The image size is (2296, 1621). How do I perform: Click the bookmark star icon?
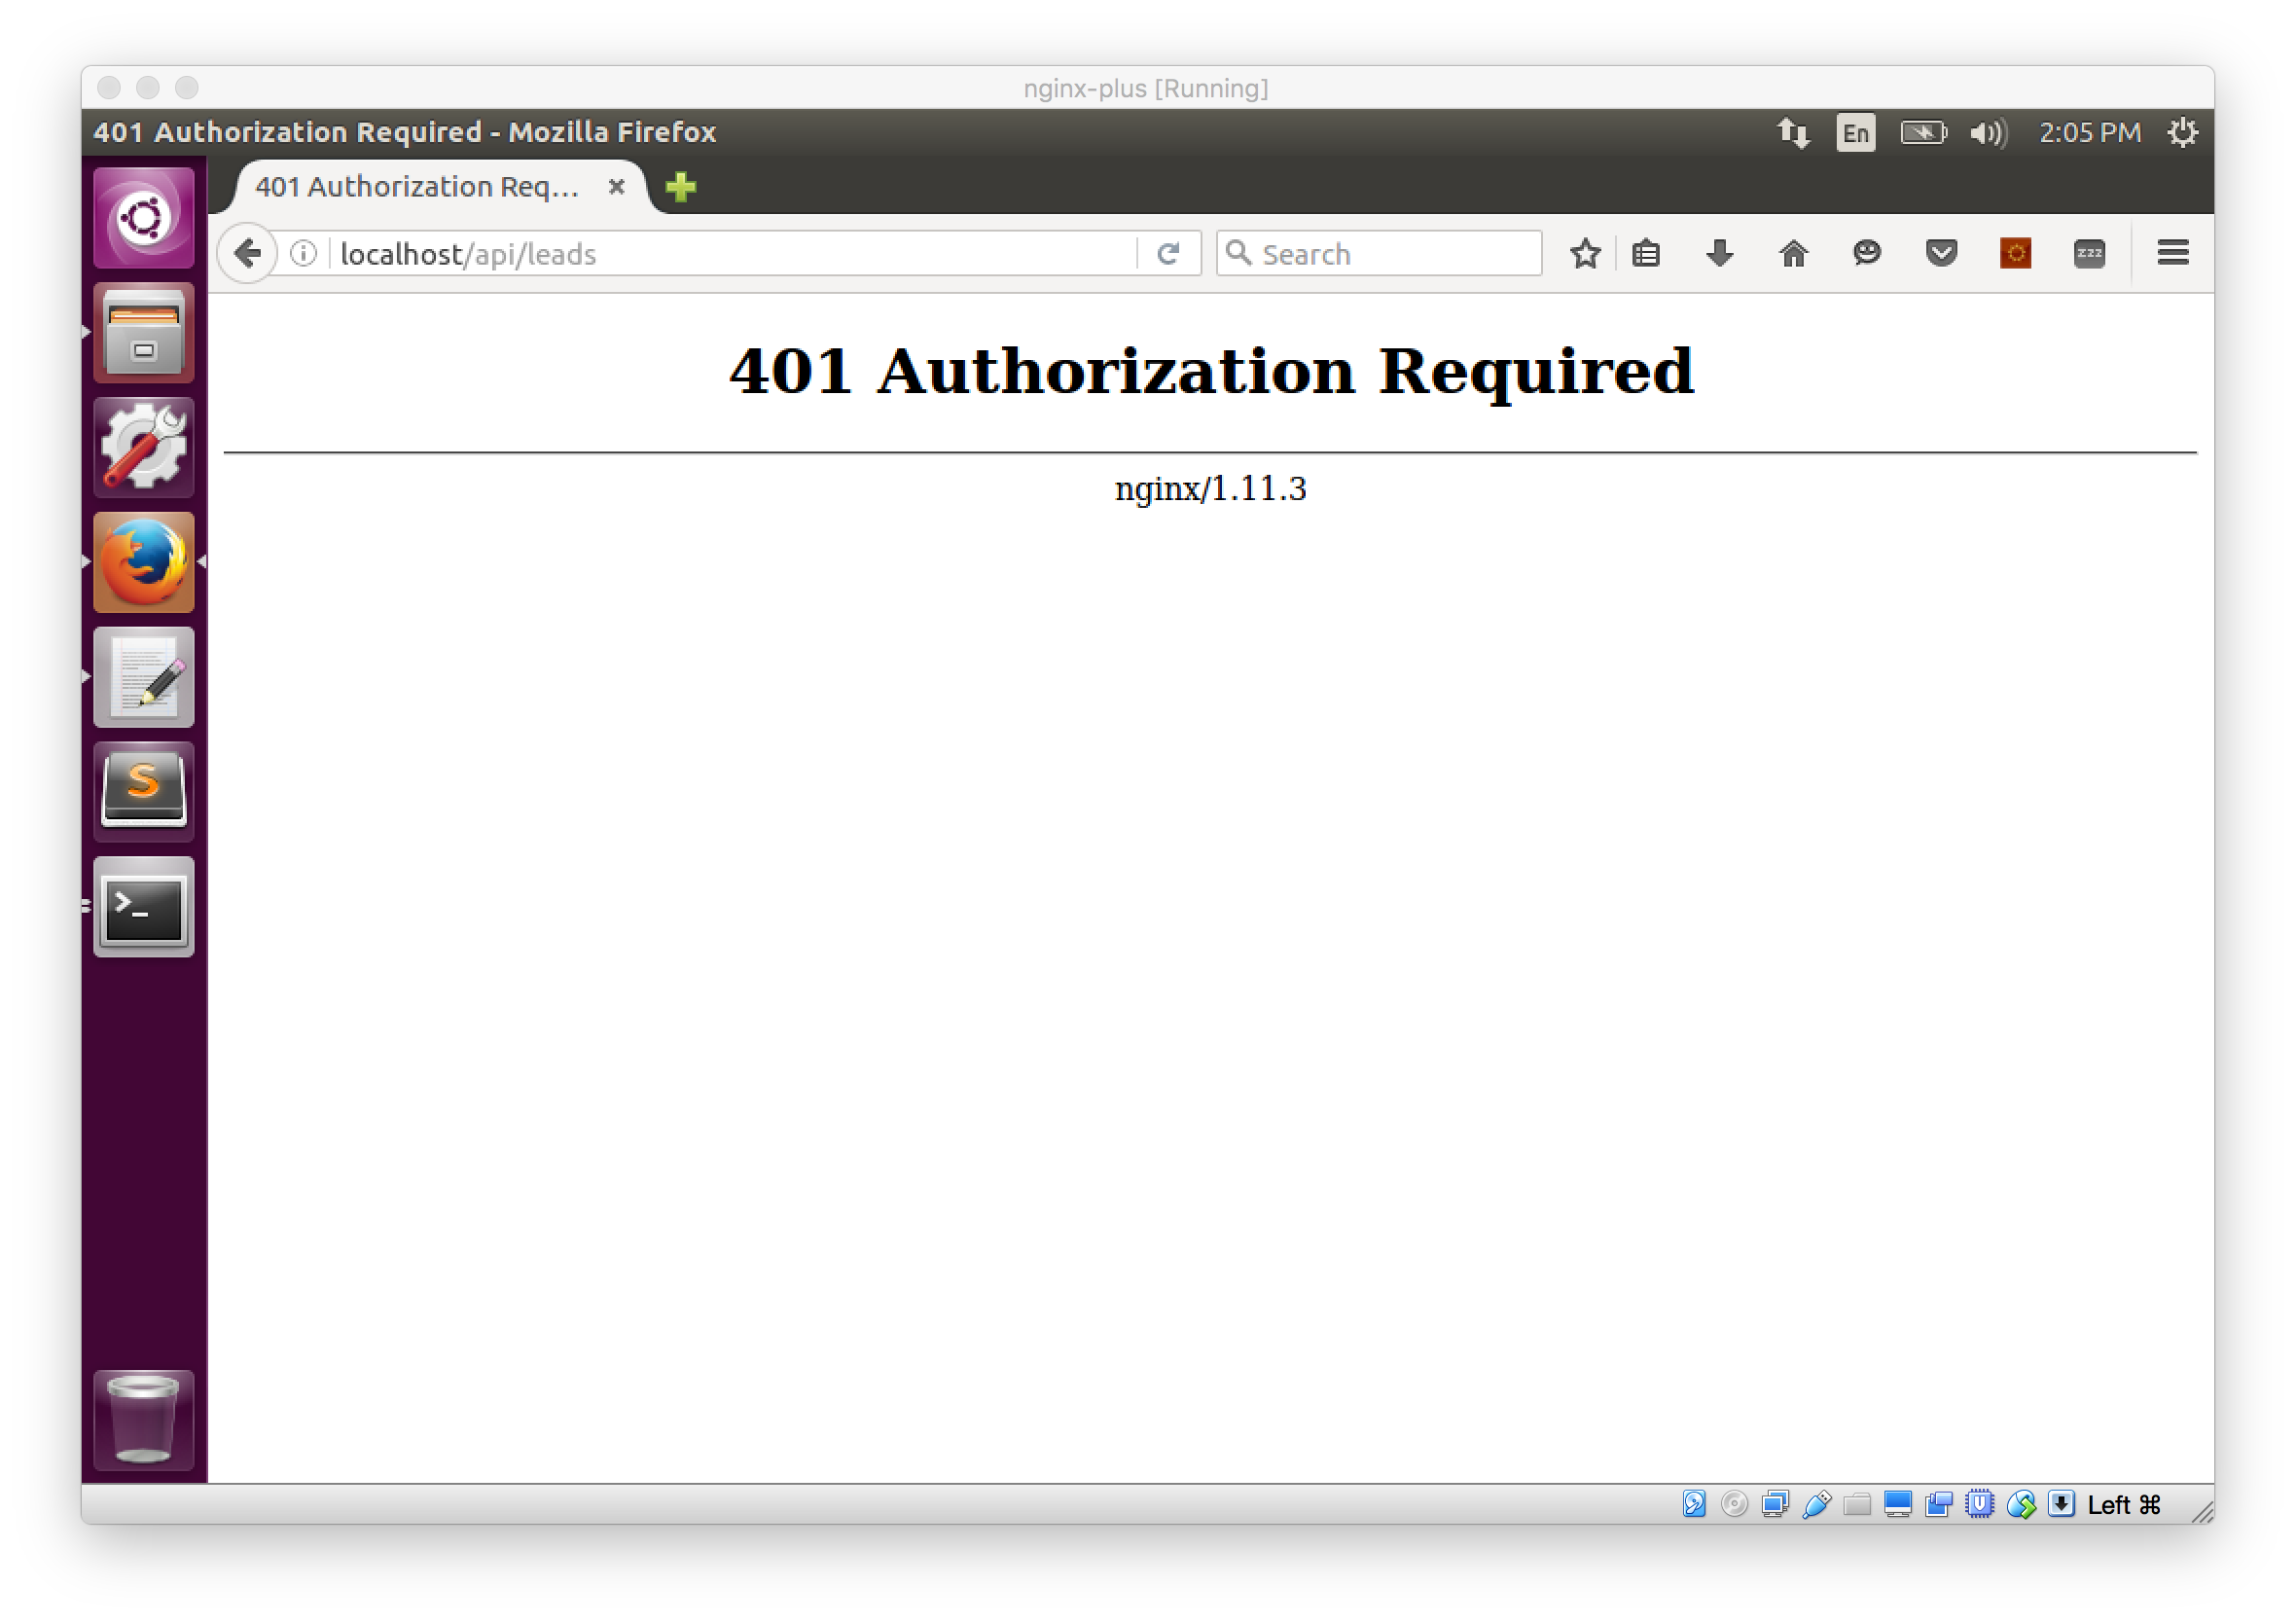(1584, 254)
